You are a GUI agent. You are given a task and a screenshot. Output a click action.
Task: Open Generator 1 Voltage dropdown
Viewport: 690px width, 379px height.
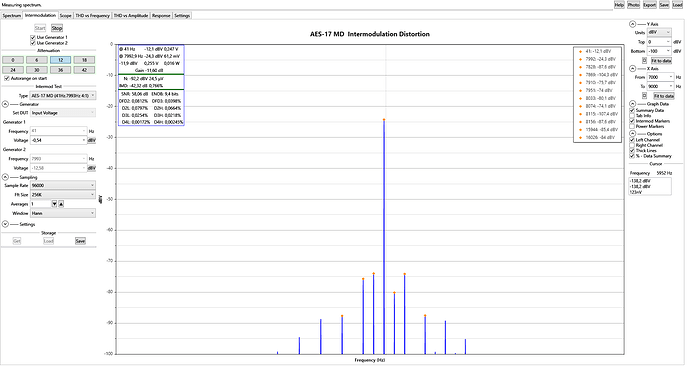(84, 140)
